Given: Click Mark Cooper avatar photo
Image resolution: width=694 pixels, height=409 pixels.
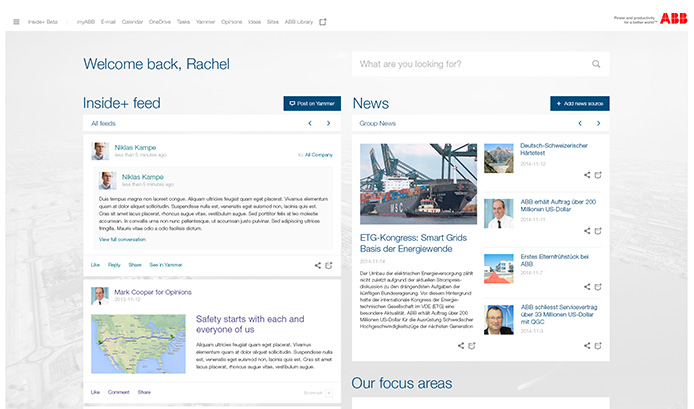Looking at the screenshot, I should click(100, 296).
